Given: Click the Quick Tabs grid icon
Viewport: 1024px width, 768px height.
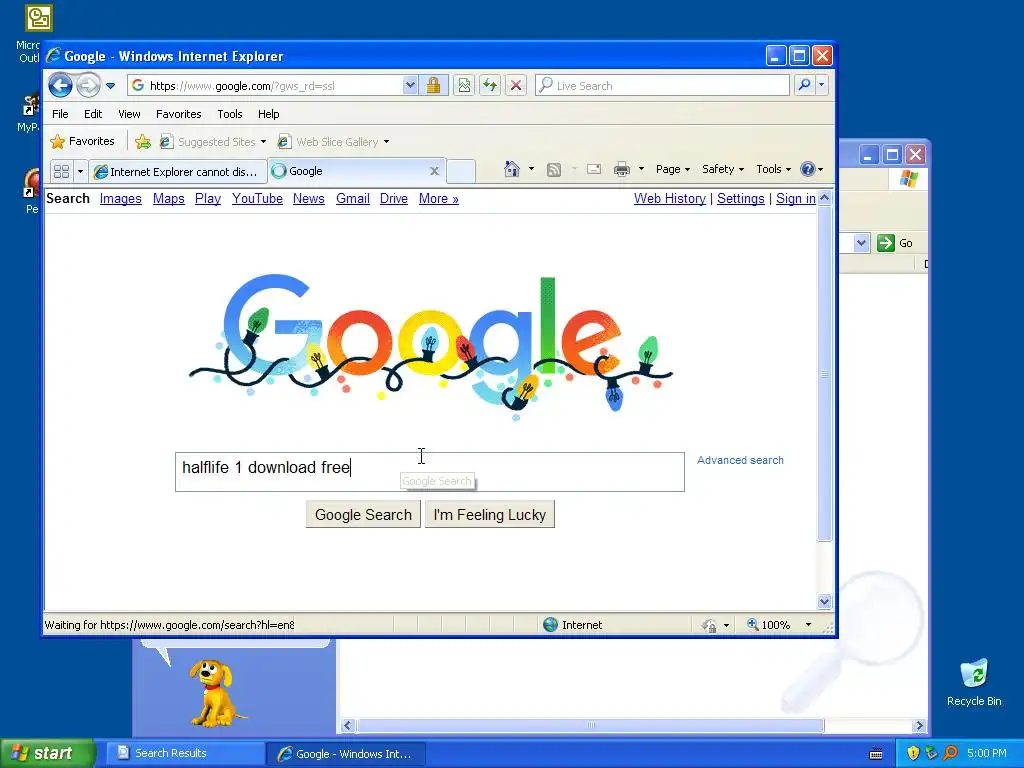Looking at the screenshot, I should [x=61, y=171].
